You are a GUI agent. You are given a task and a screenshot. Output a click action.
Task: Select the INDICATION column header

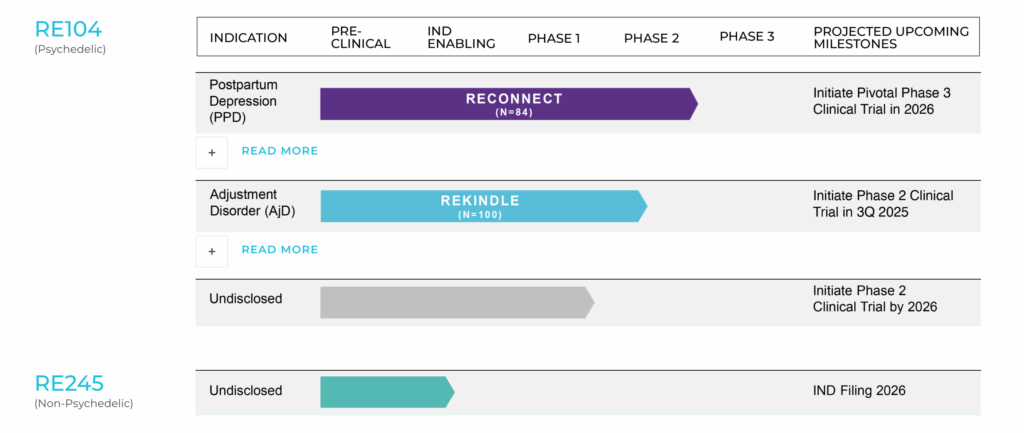248,38
